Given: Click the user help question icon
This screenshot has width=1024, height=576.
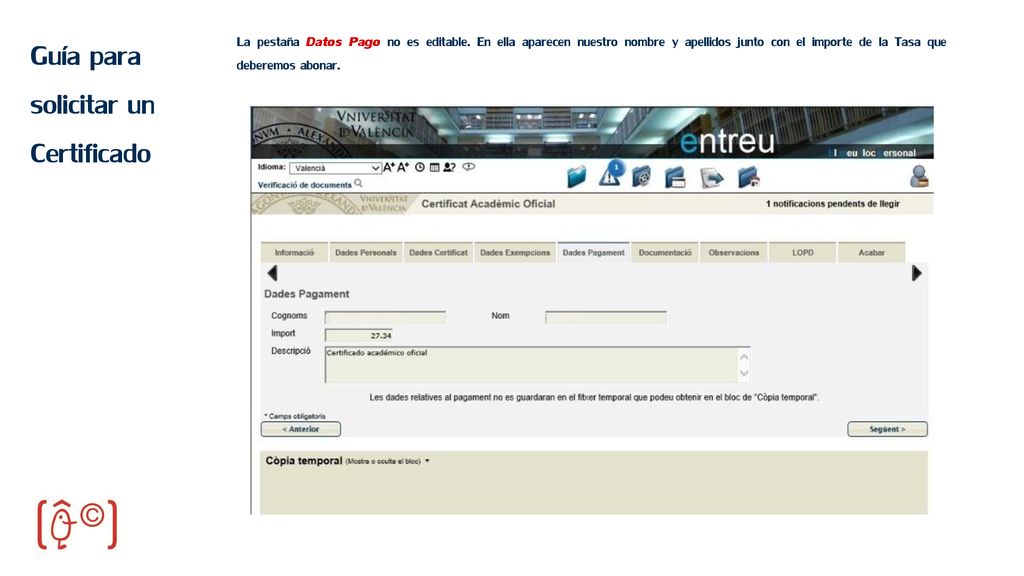Looking at the screenshot, I should [449, 167].
